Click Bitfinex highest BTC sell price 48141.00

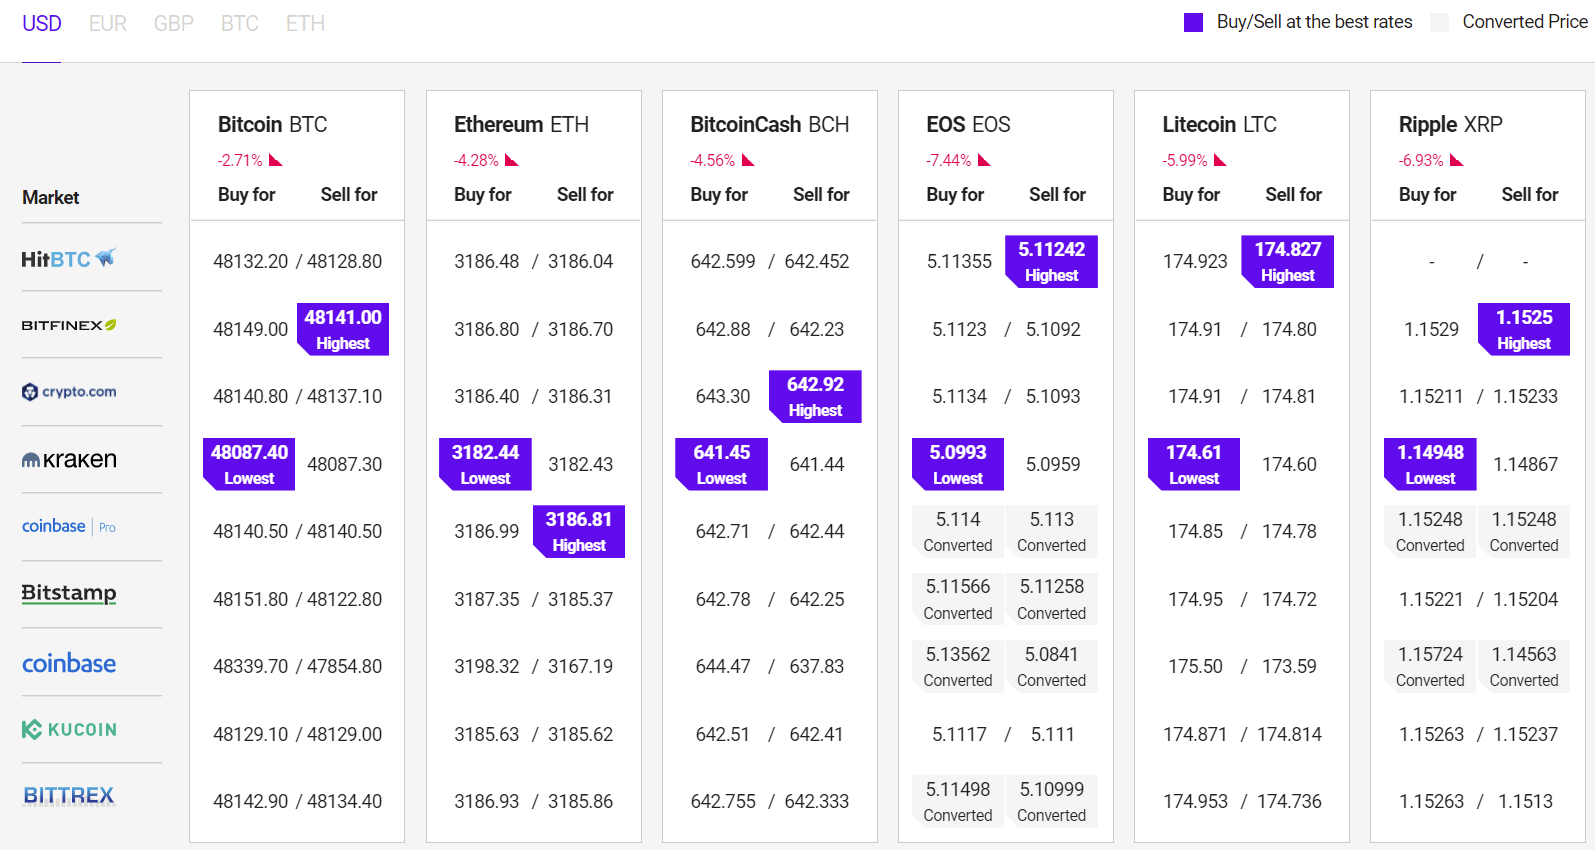click(343, 329)
